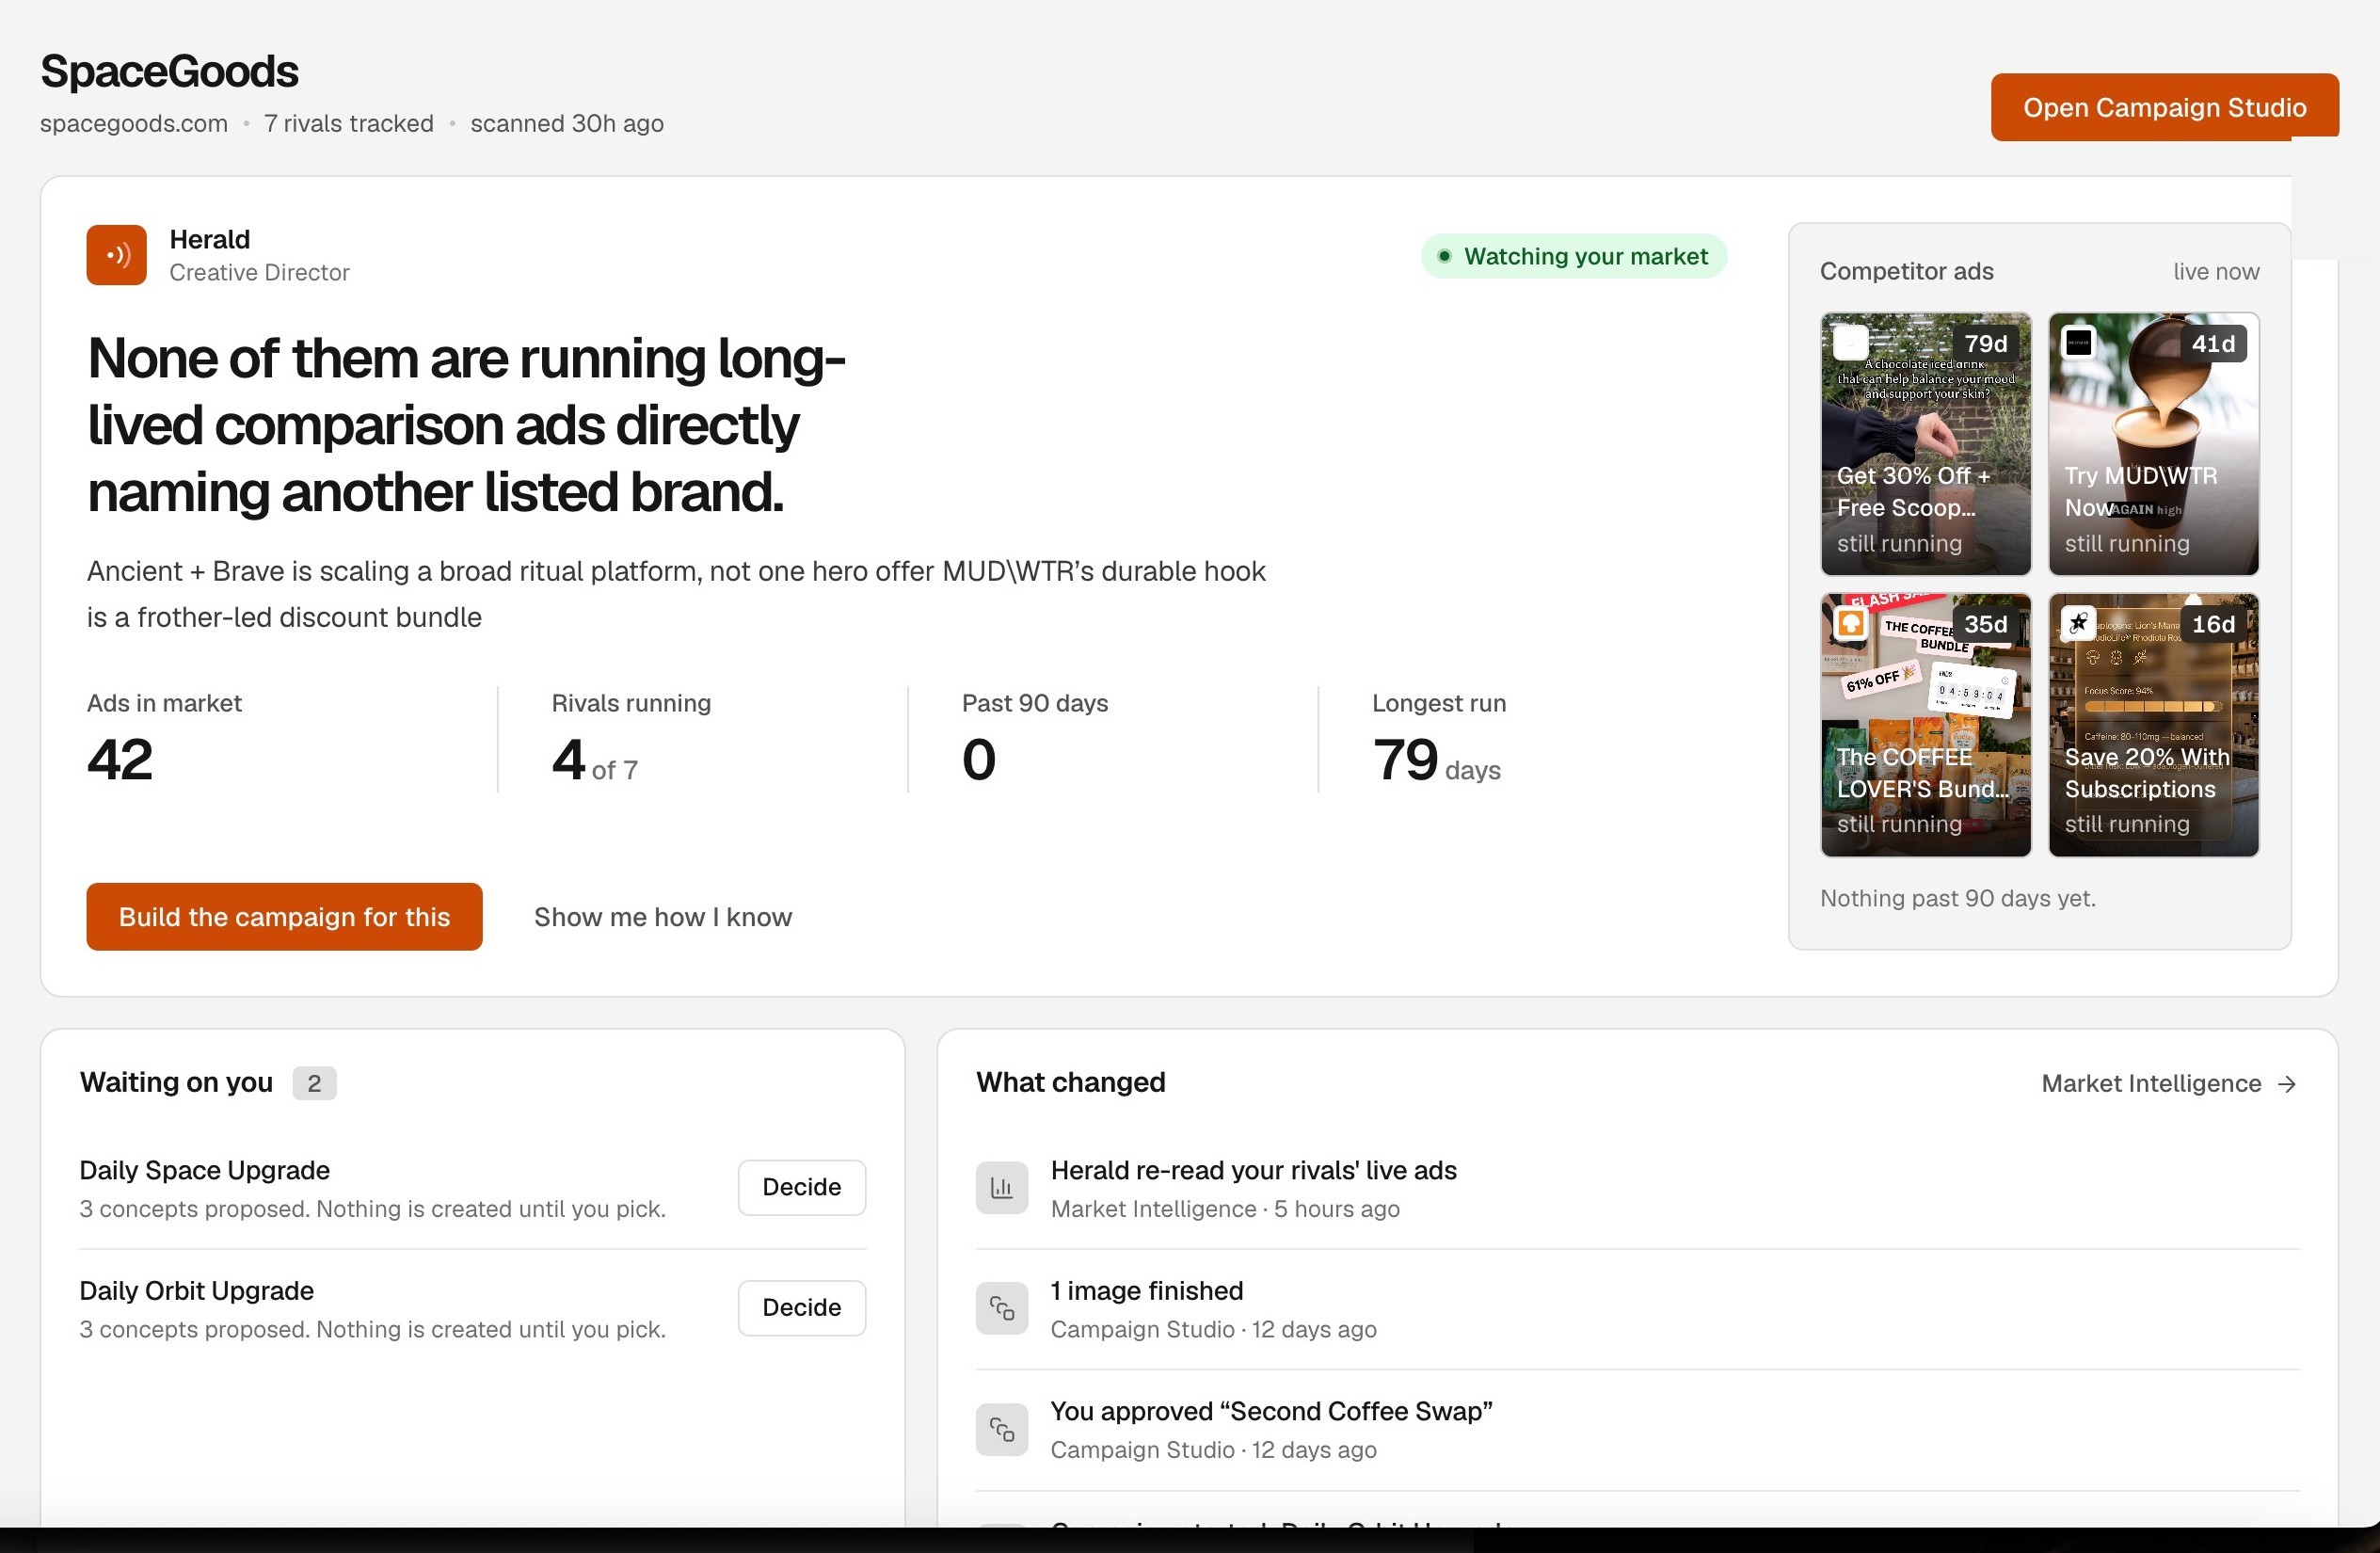The width and height of the screenshot is (2380, 1553).
Task: Click the Waiting on you count badge
Action: click(314, 1083)
